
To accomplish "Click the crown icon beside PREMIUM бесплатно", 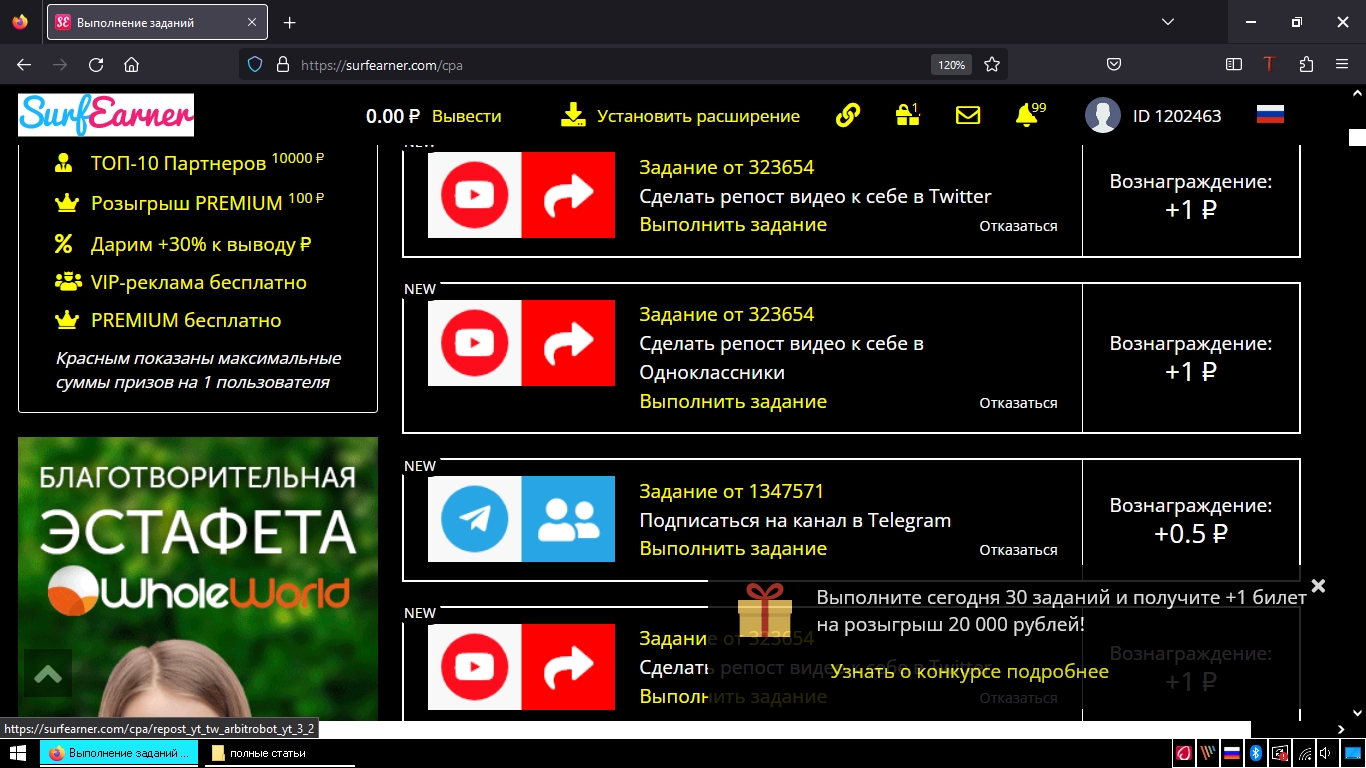I will coord(66,320).
